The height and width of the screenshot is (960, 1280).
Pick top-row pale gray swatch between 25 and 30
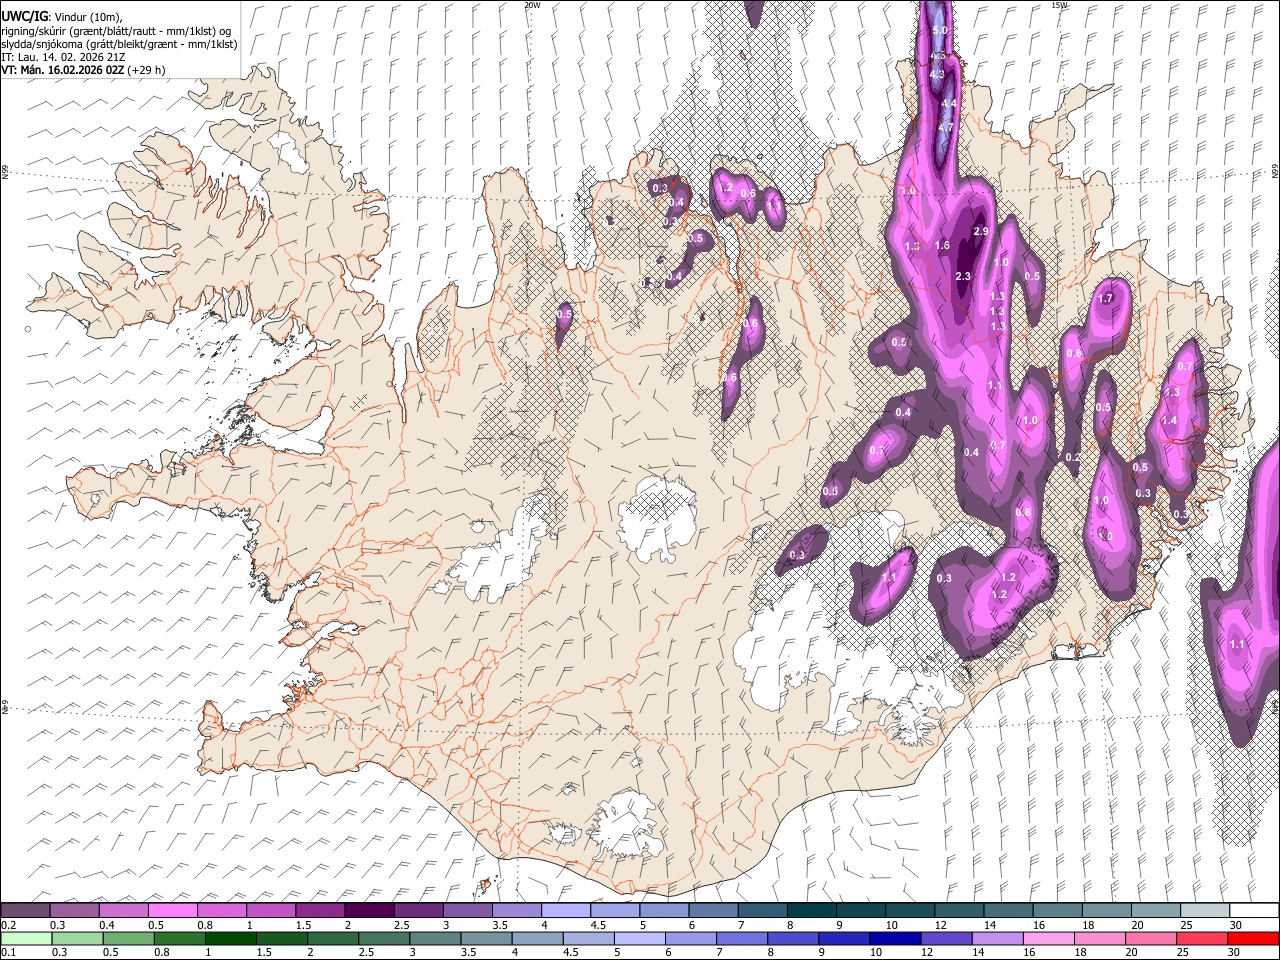tap(1206, 911)
